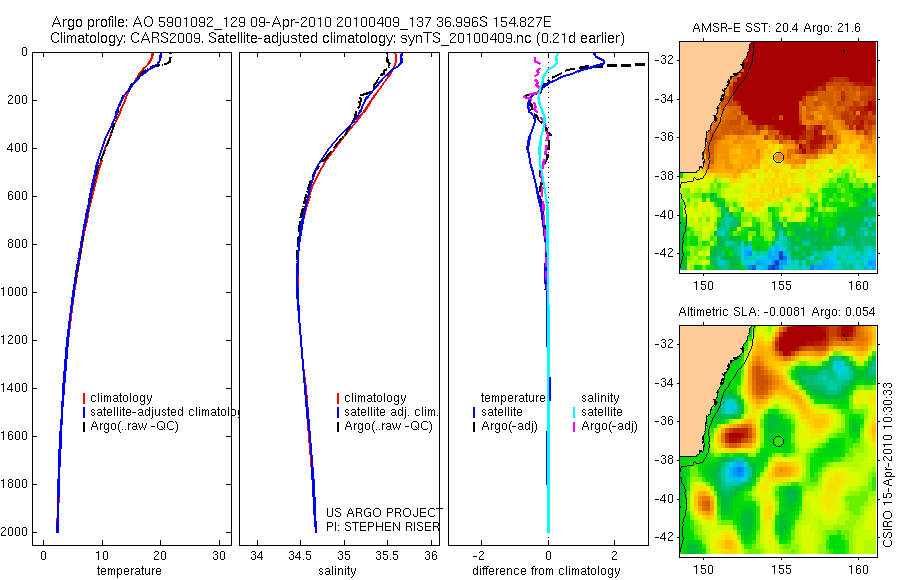
Task: Click the 2000 depth tick label
Action: click(x=13, y=532)
